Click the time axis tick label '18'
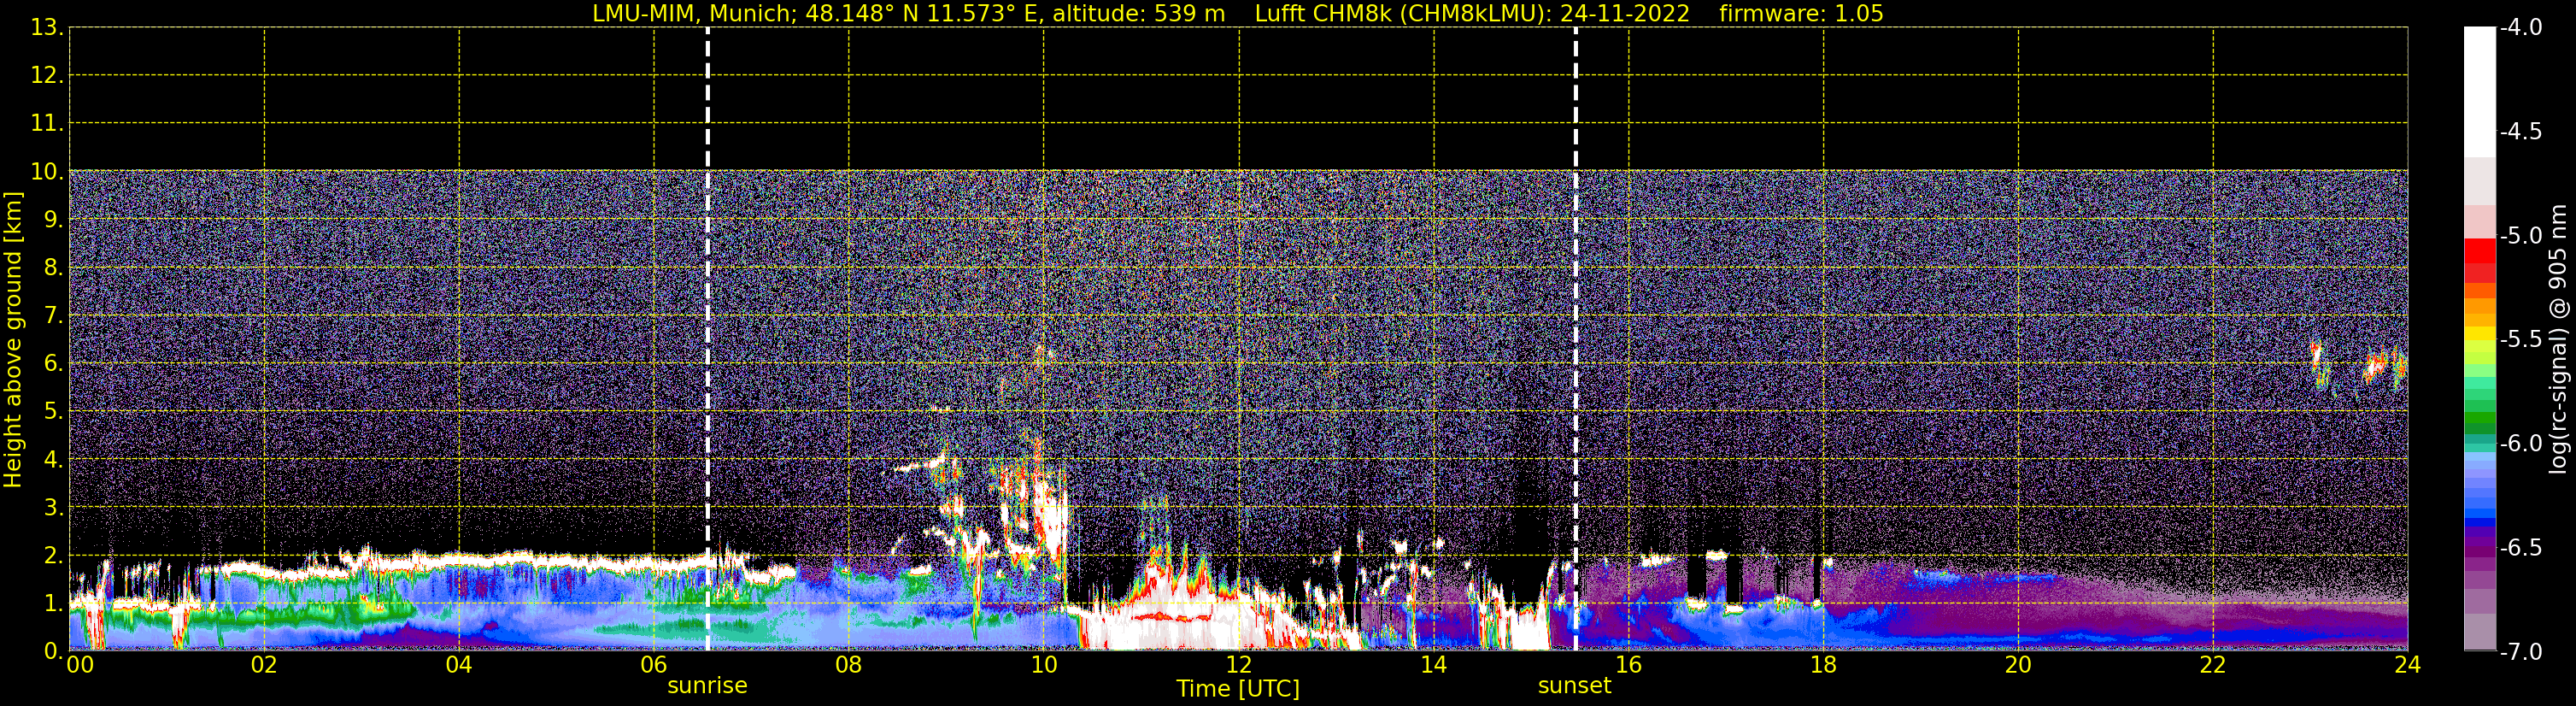2576x706 pixels. (1824, 665)
